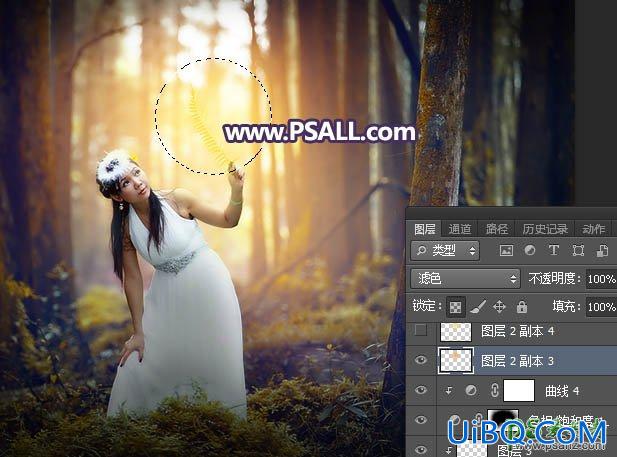Filter layers by shape layers icon
This screenshot has width=617, height=457.
coord(578,250)
